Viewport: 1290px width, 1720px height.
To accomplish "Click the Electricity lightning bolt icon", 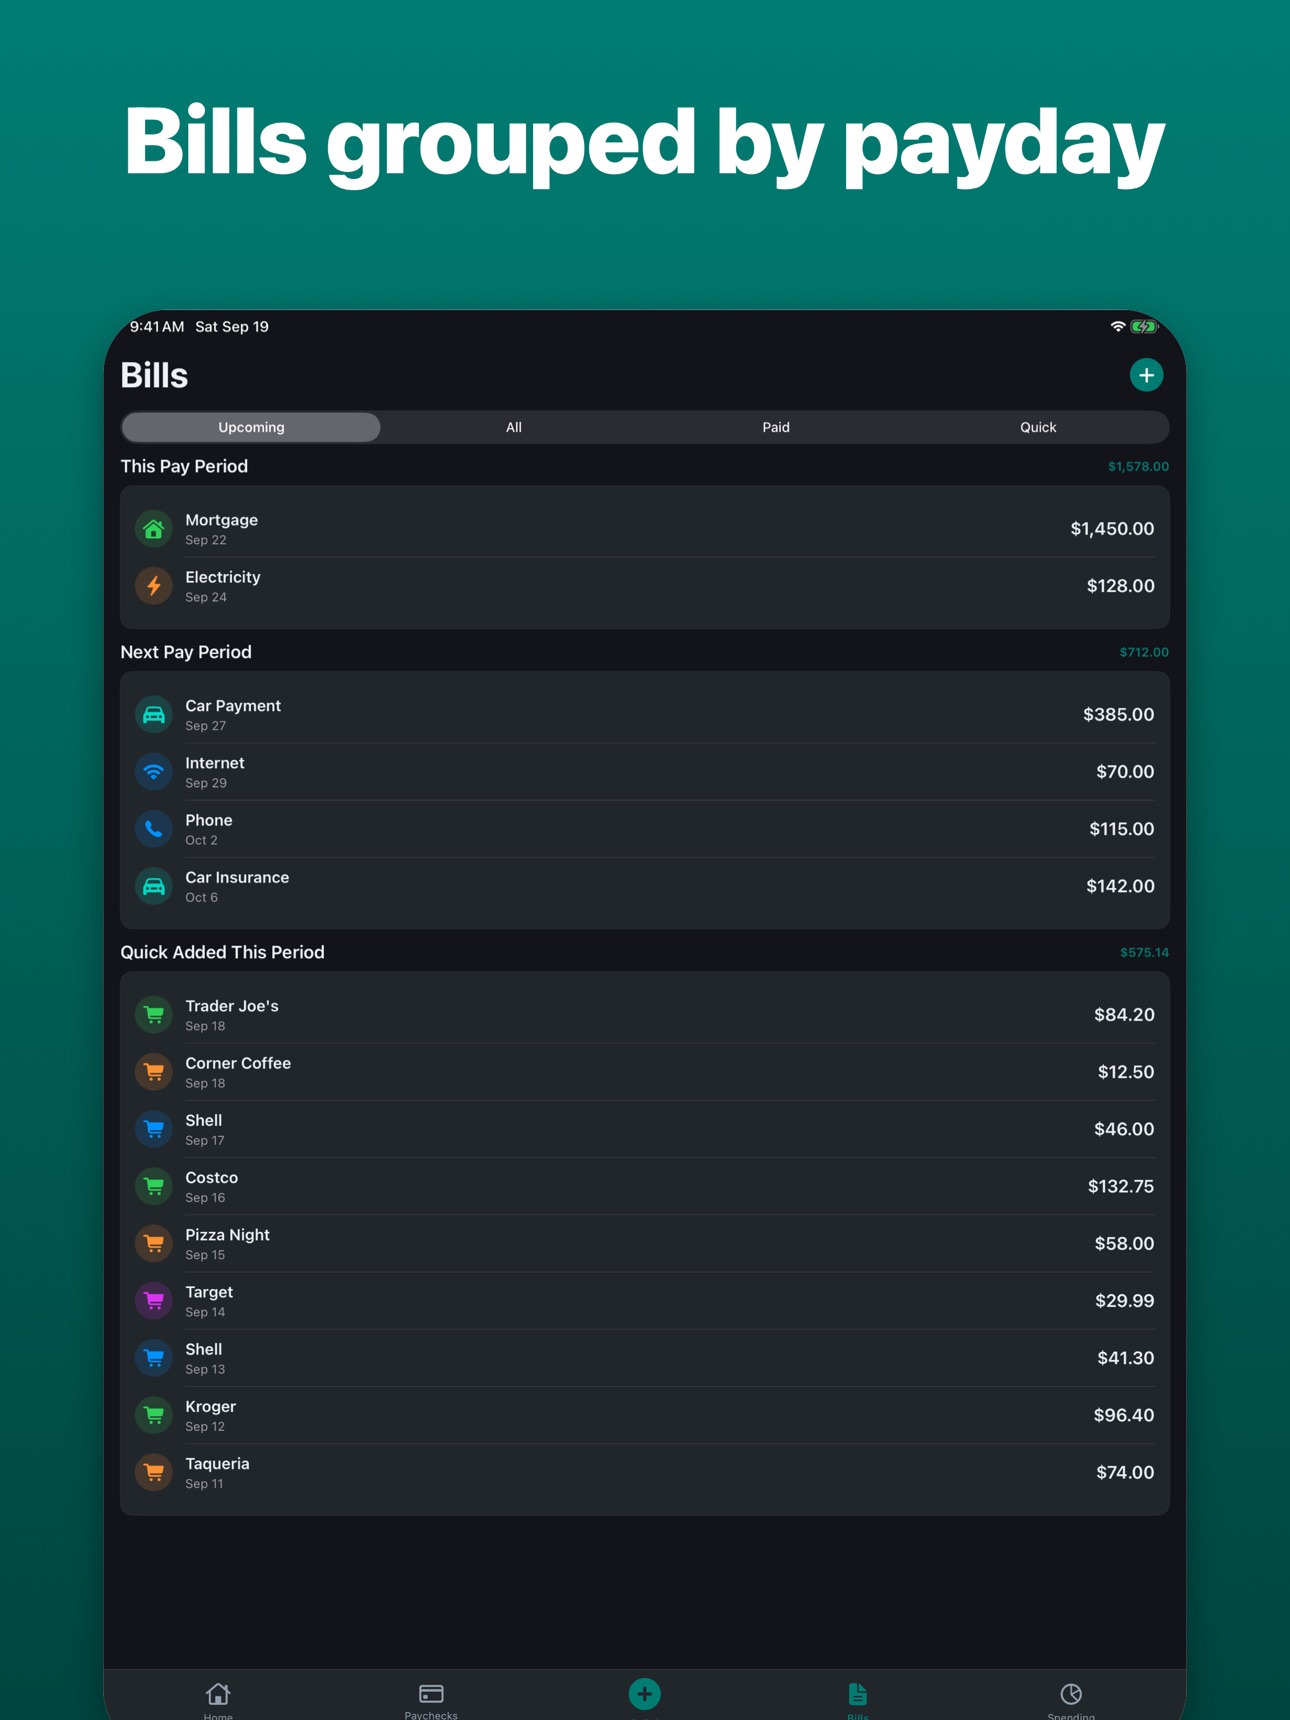I will click(154, 586).
